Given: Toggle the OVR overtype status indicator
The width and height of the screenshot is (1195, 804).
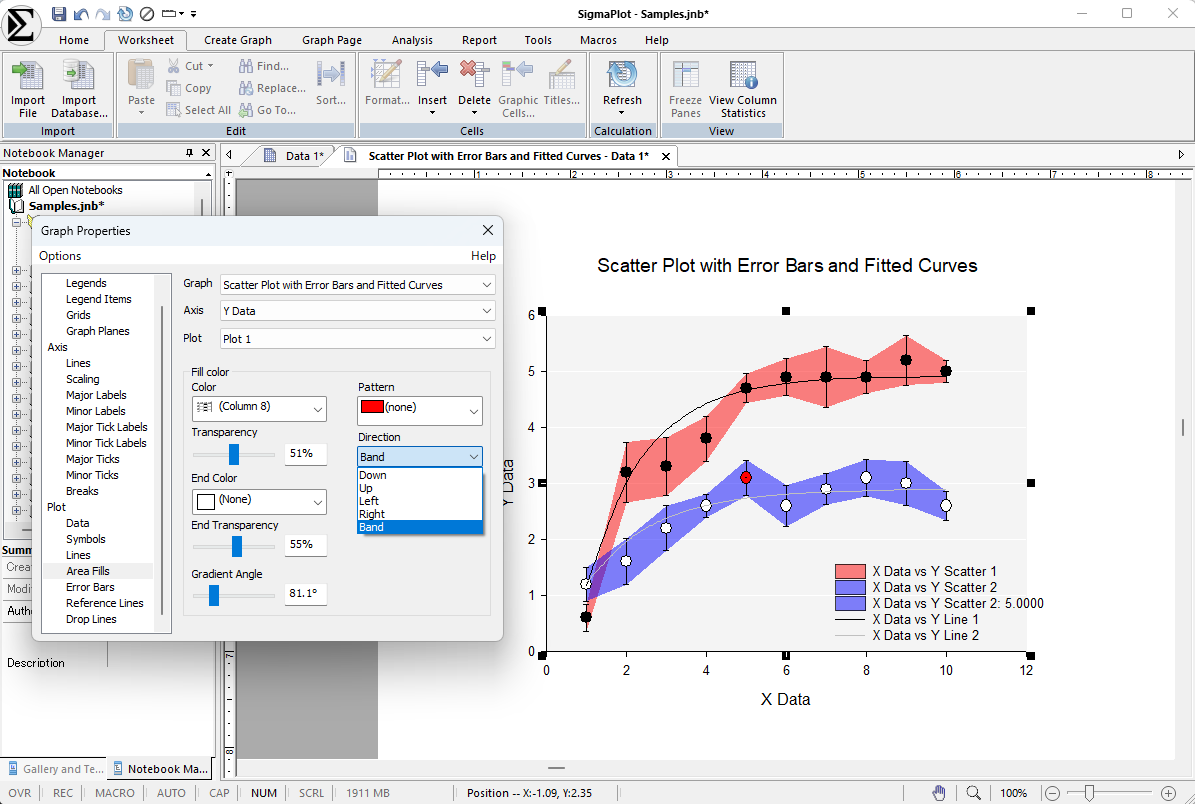Looking at the screenshot, I should tap(20, 793).
